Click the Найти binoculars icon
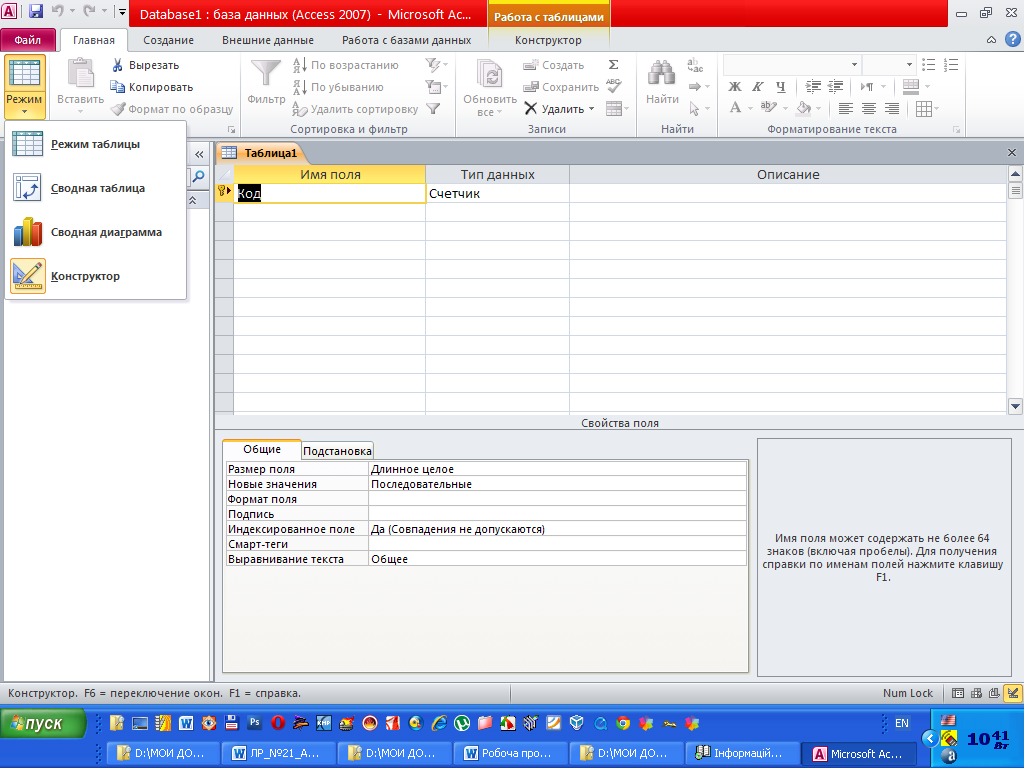1024x768 pixels. [662, 73]
